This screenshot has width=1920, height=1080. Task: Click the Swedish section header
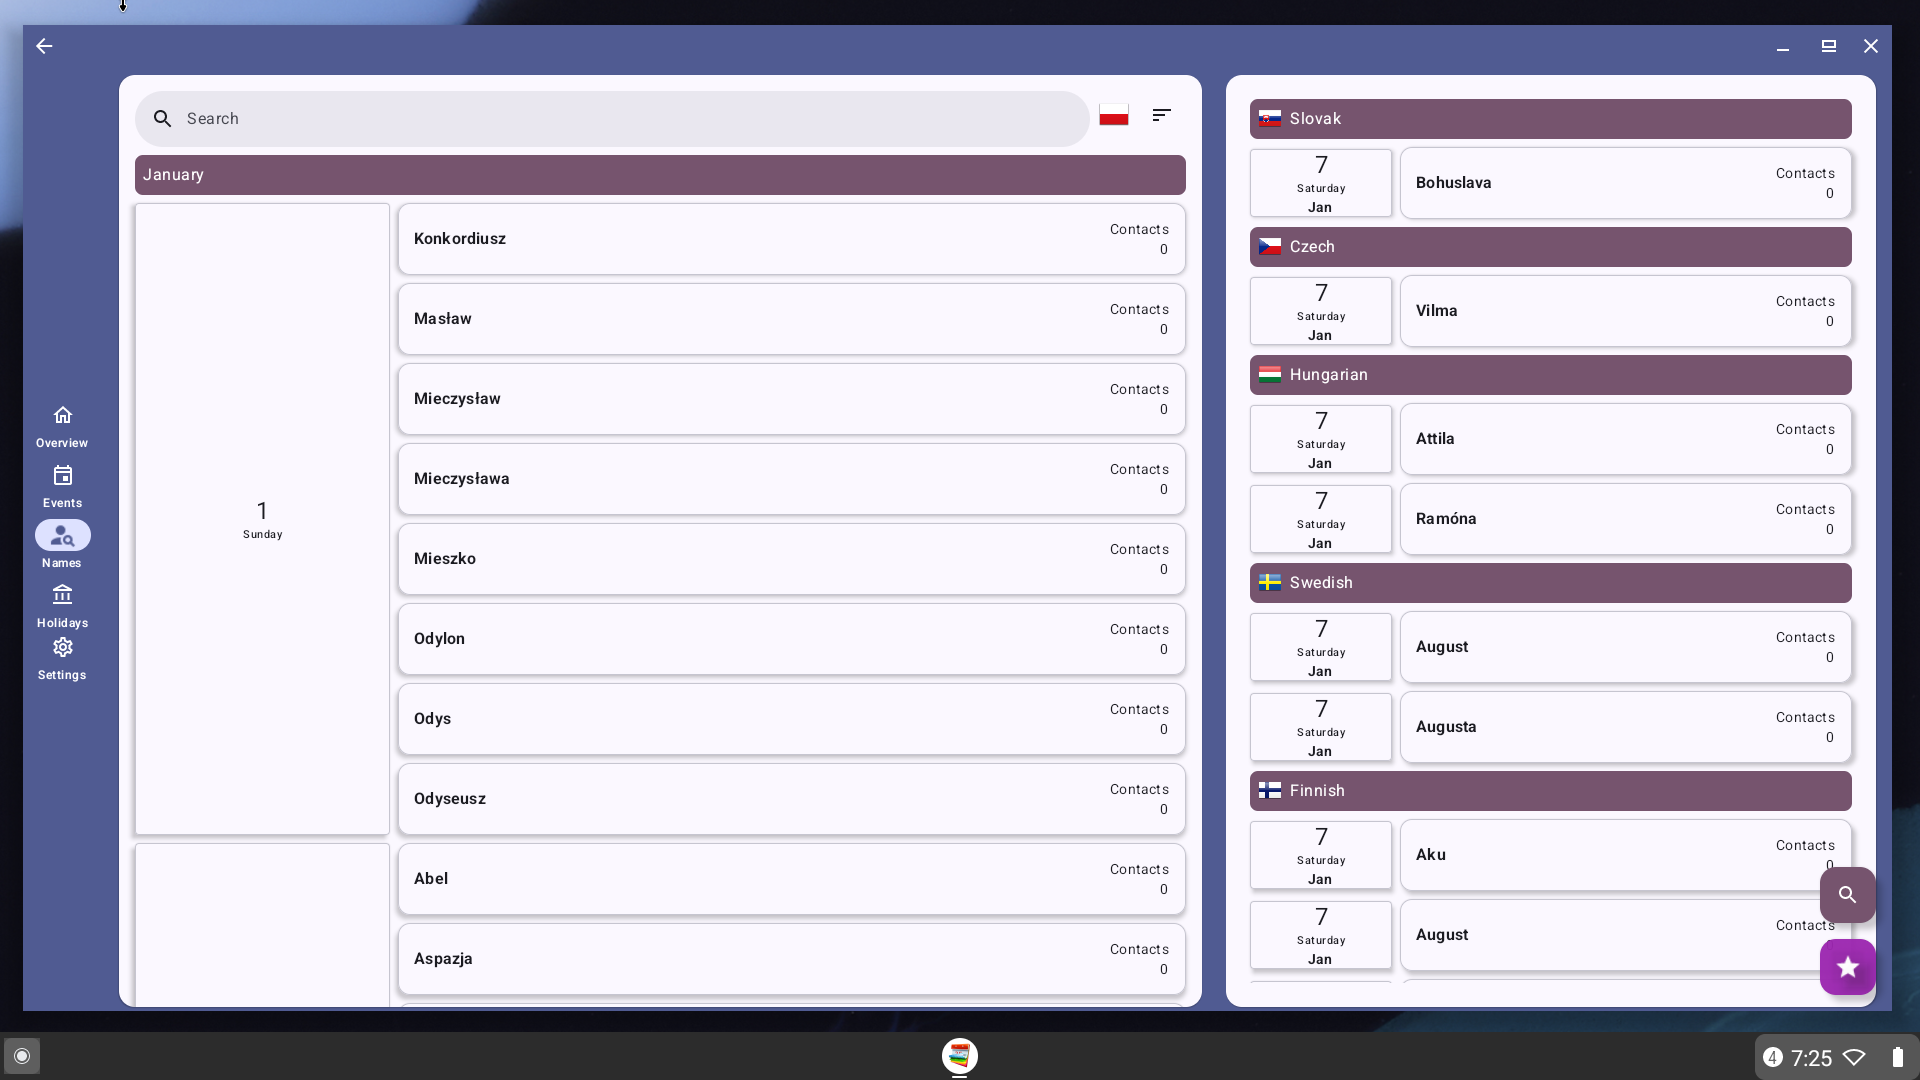1550,583
